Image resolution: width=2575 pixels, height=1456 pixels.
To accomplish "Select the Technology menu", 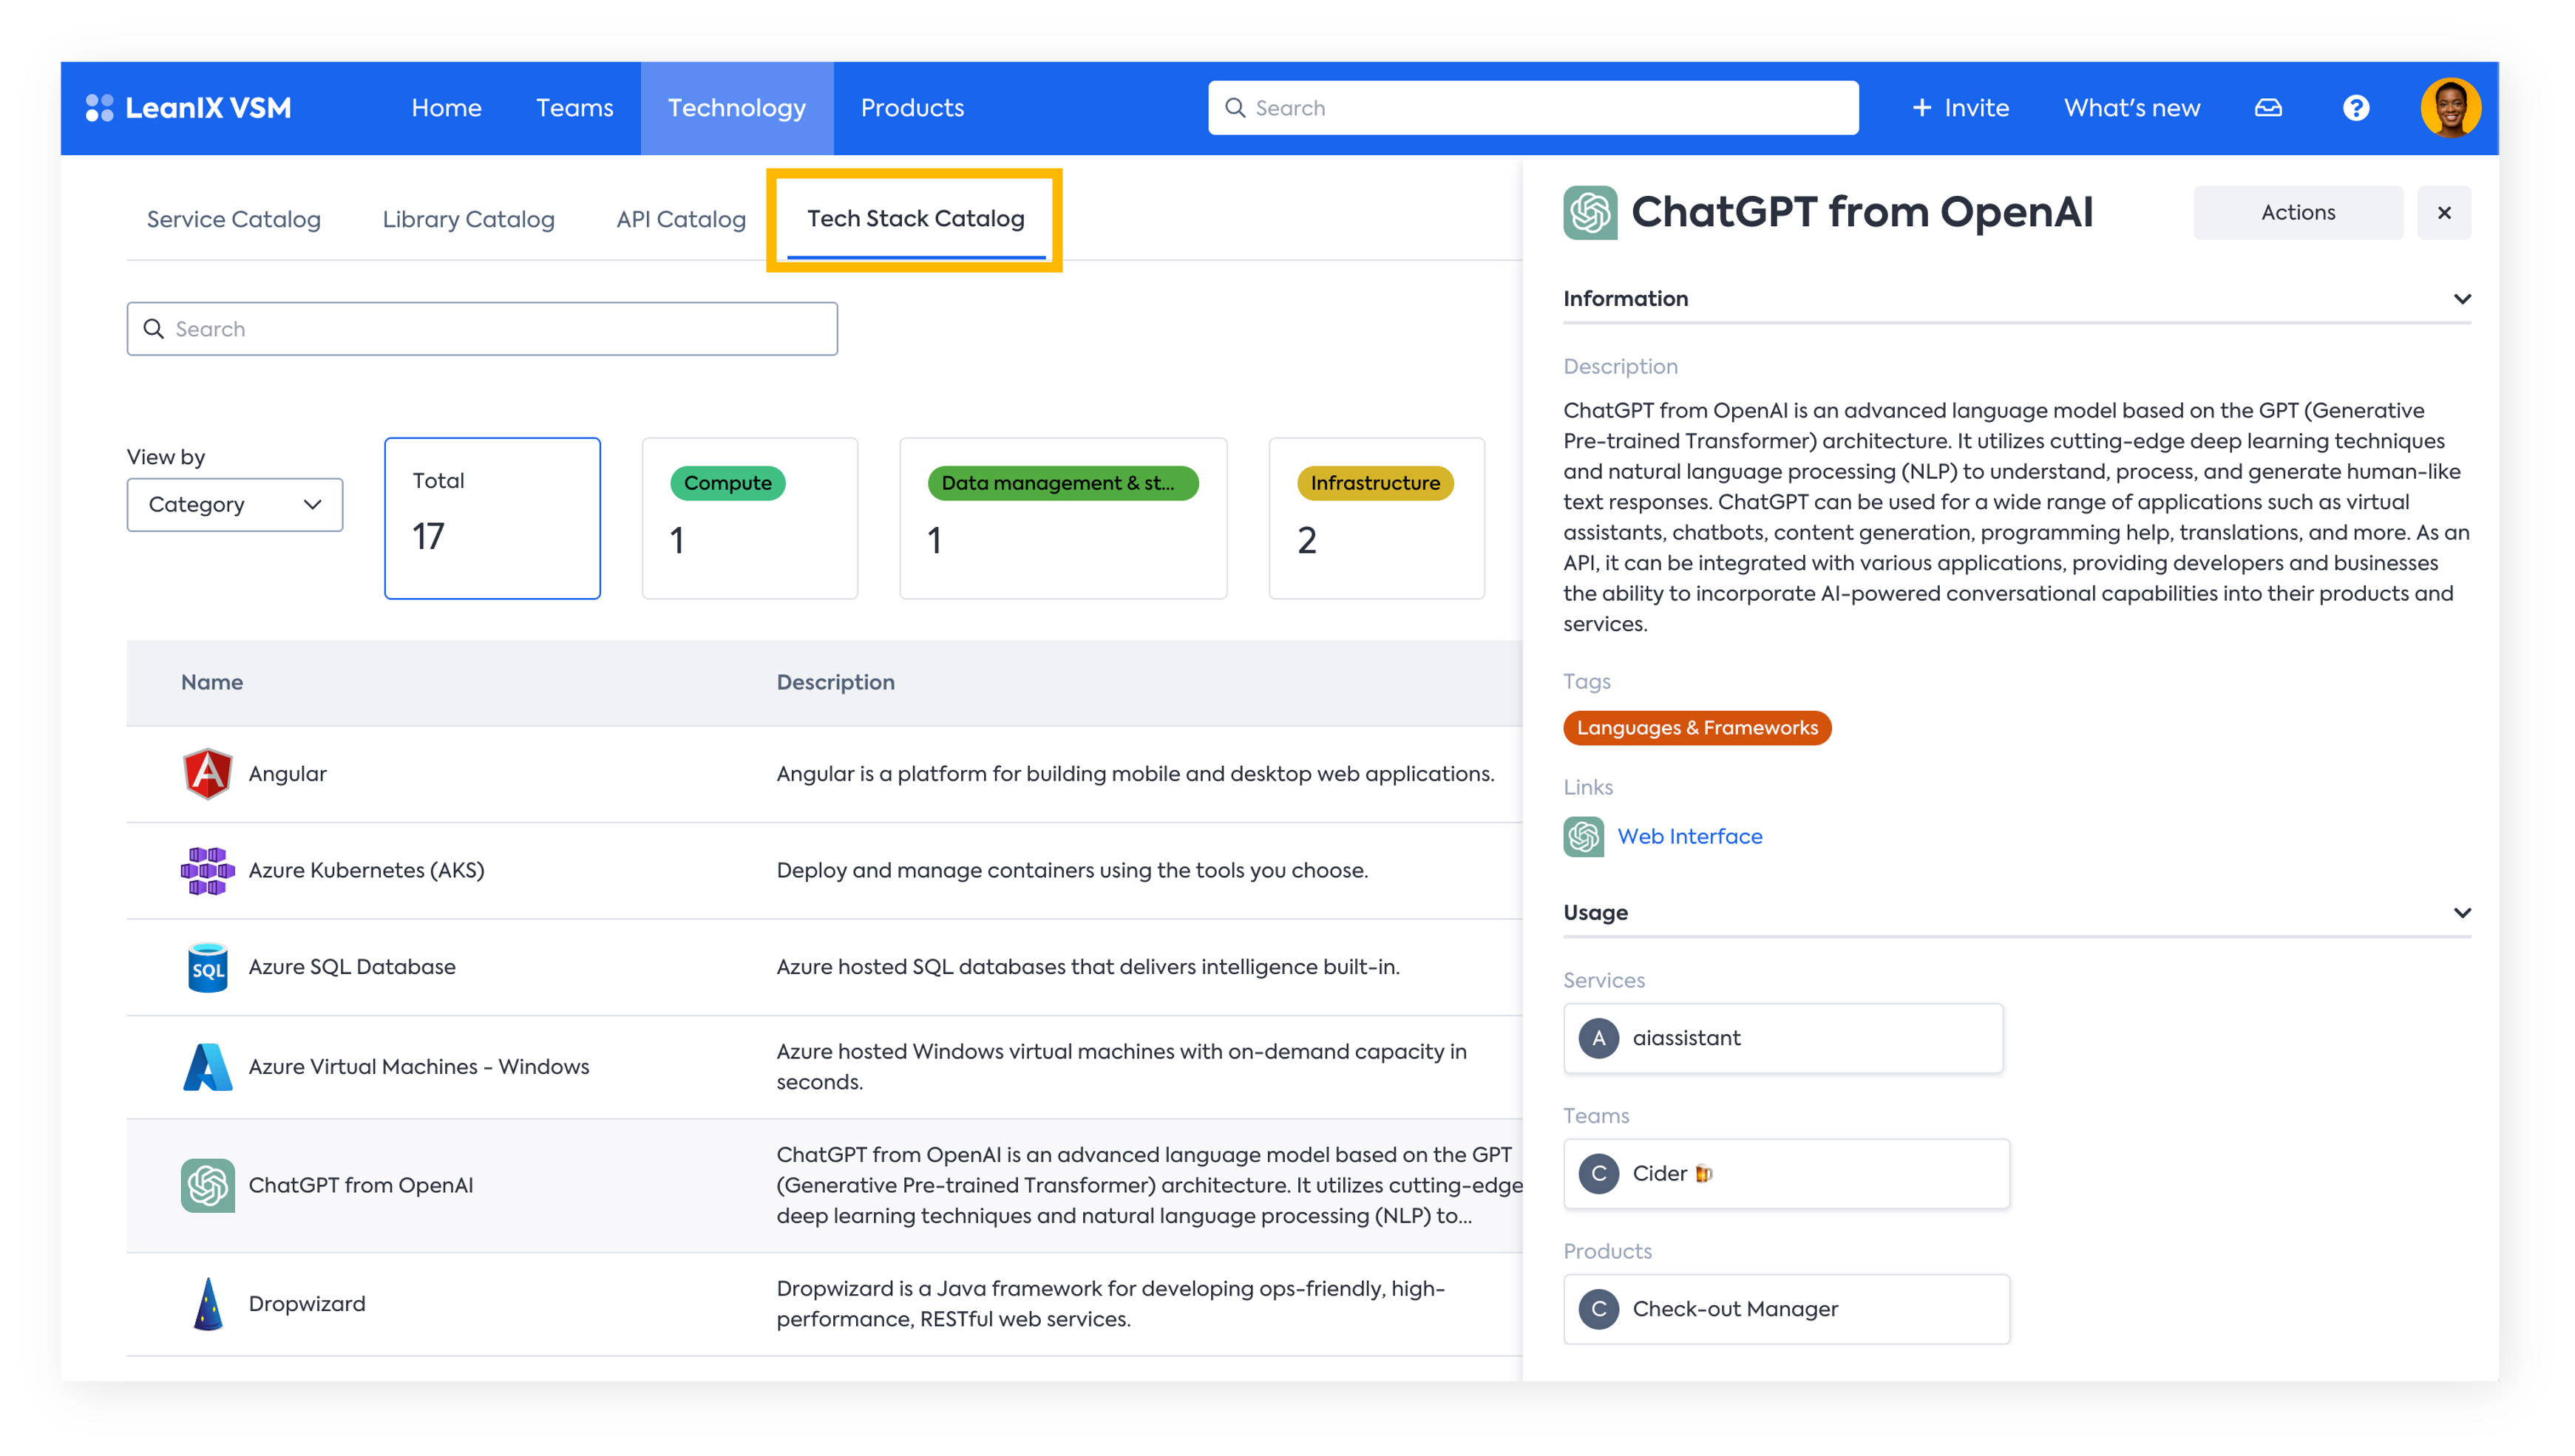I will (x=736, y=108).
